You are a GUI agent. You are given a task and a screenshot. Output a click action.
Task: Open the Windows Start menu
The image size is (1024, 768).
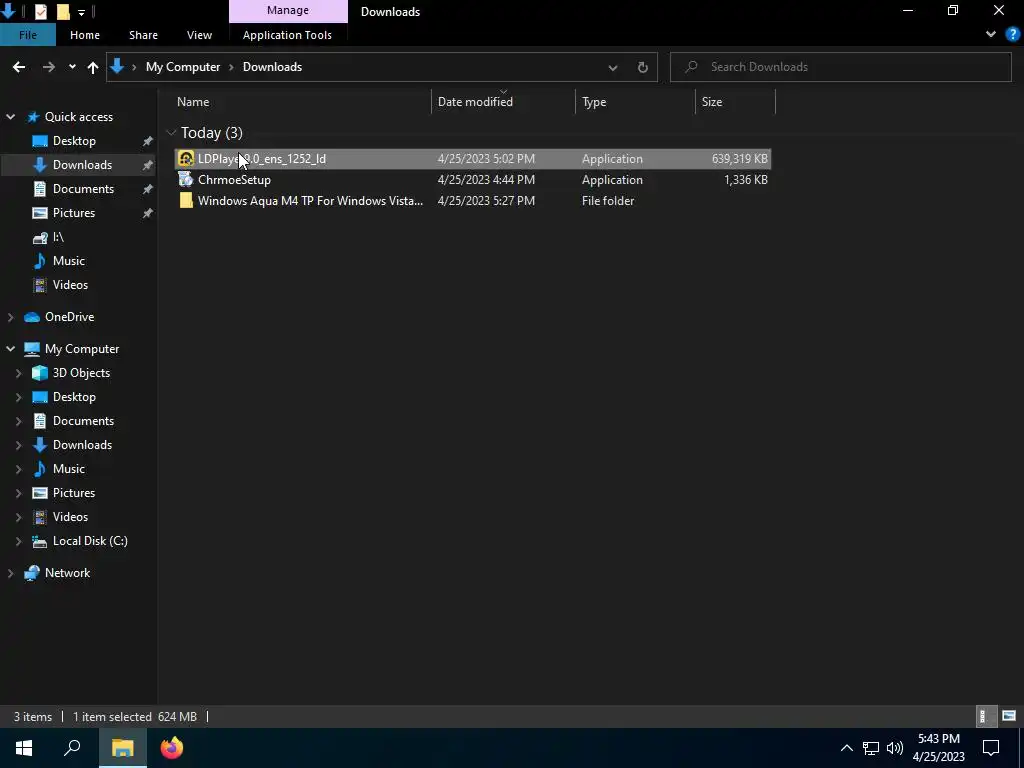click(x=24, y=748)
